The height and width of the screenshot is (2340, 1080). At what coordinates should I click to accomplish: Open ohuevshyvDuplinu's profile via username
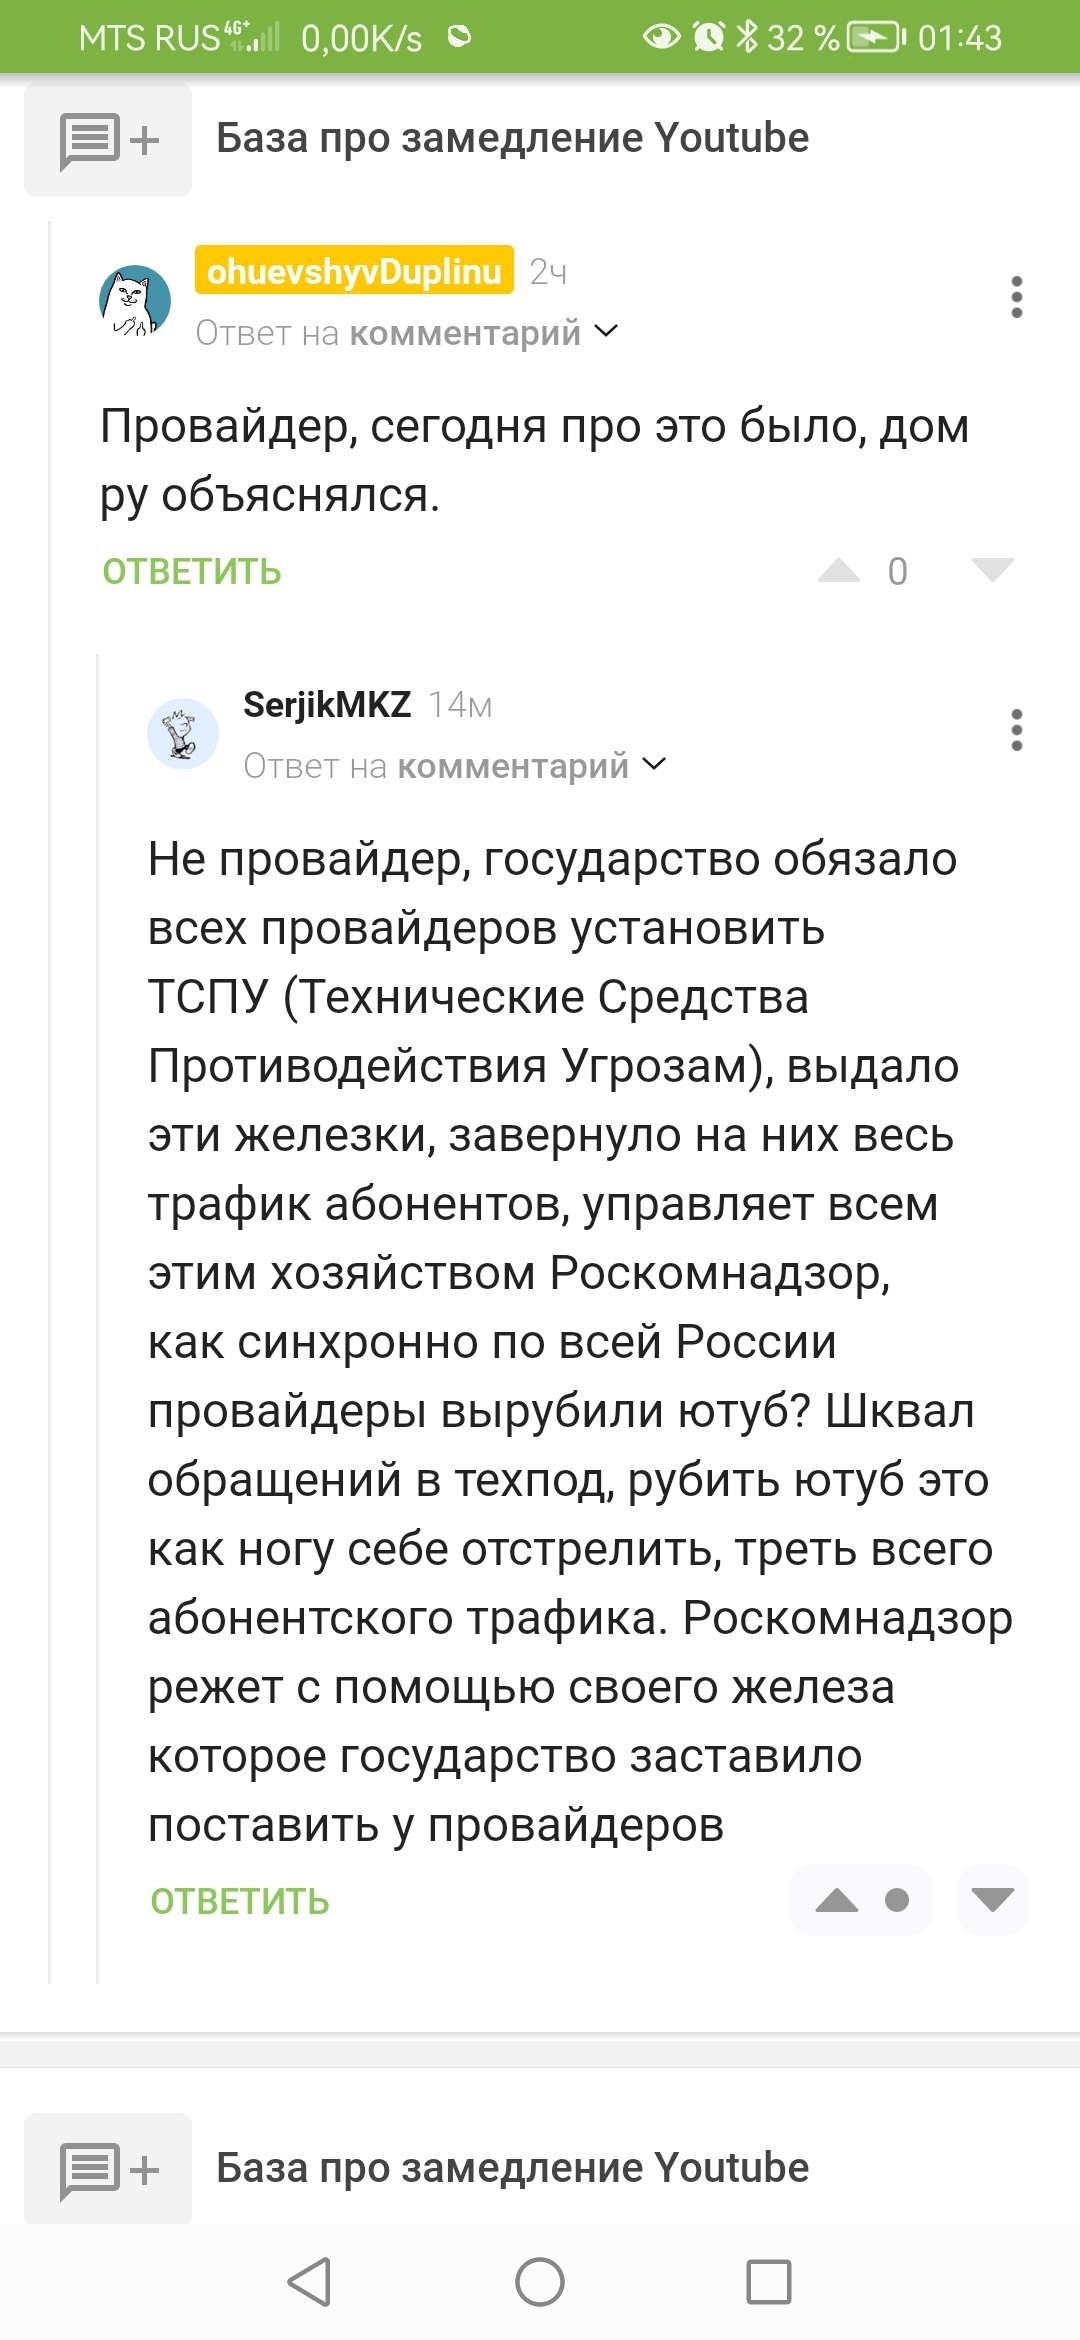click(x=354, y=271)
